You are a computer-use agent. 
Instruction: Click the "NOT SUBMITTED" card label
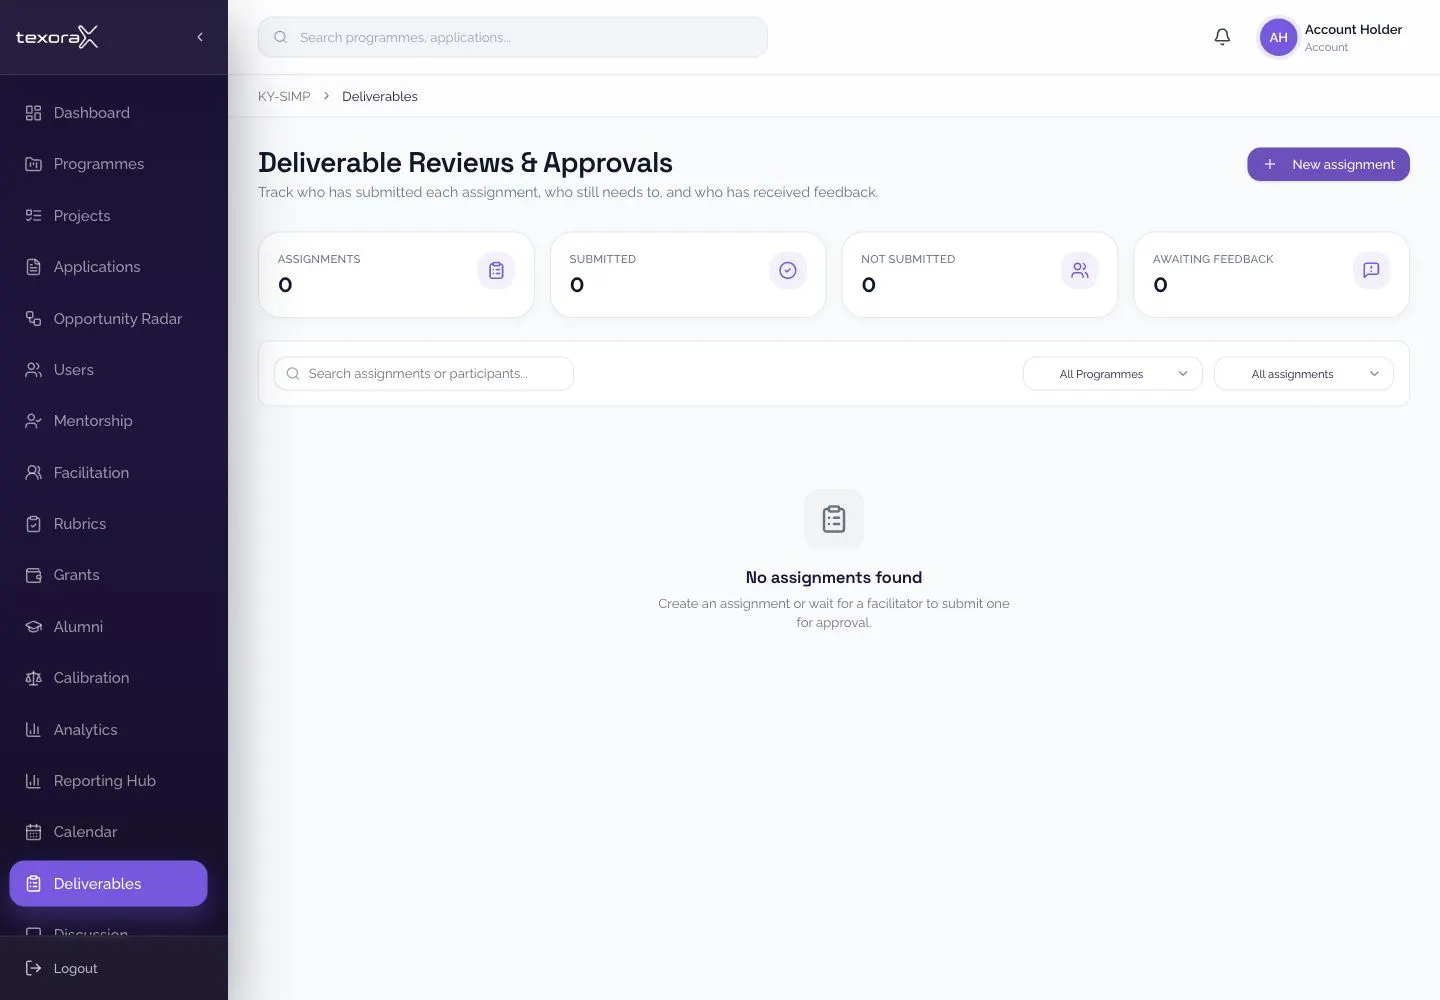coord(908,259)
